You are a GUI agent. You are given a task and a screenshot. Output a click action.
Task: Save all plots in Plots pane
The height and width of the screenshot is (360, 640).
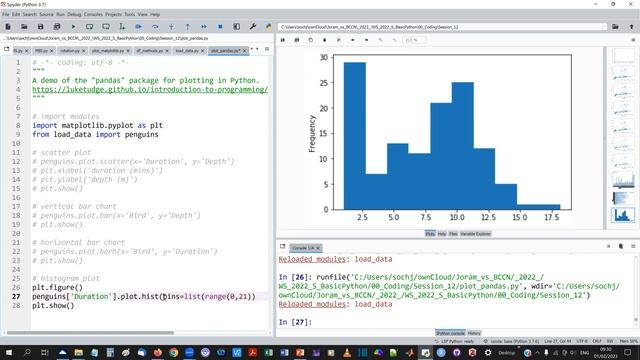[x=297, y=40]
